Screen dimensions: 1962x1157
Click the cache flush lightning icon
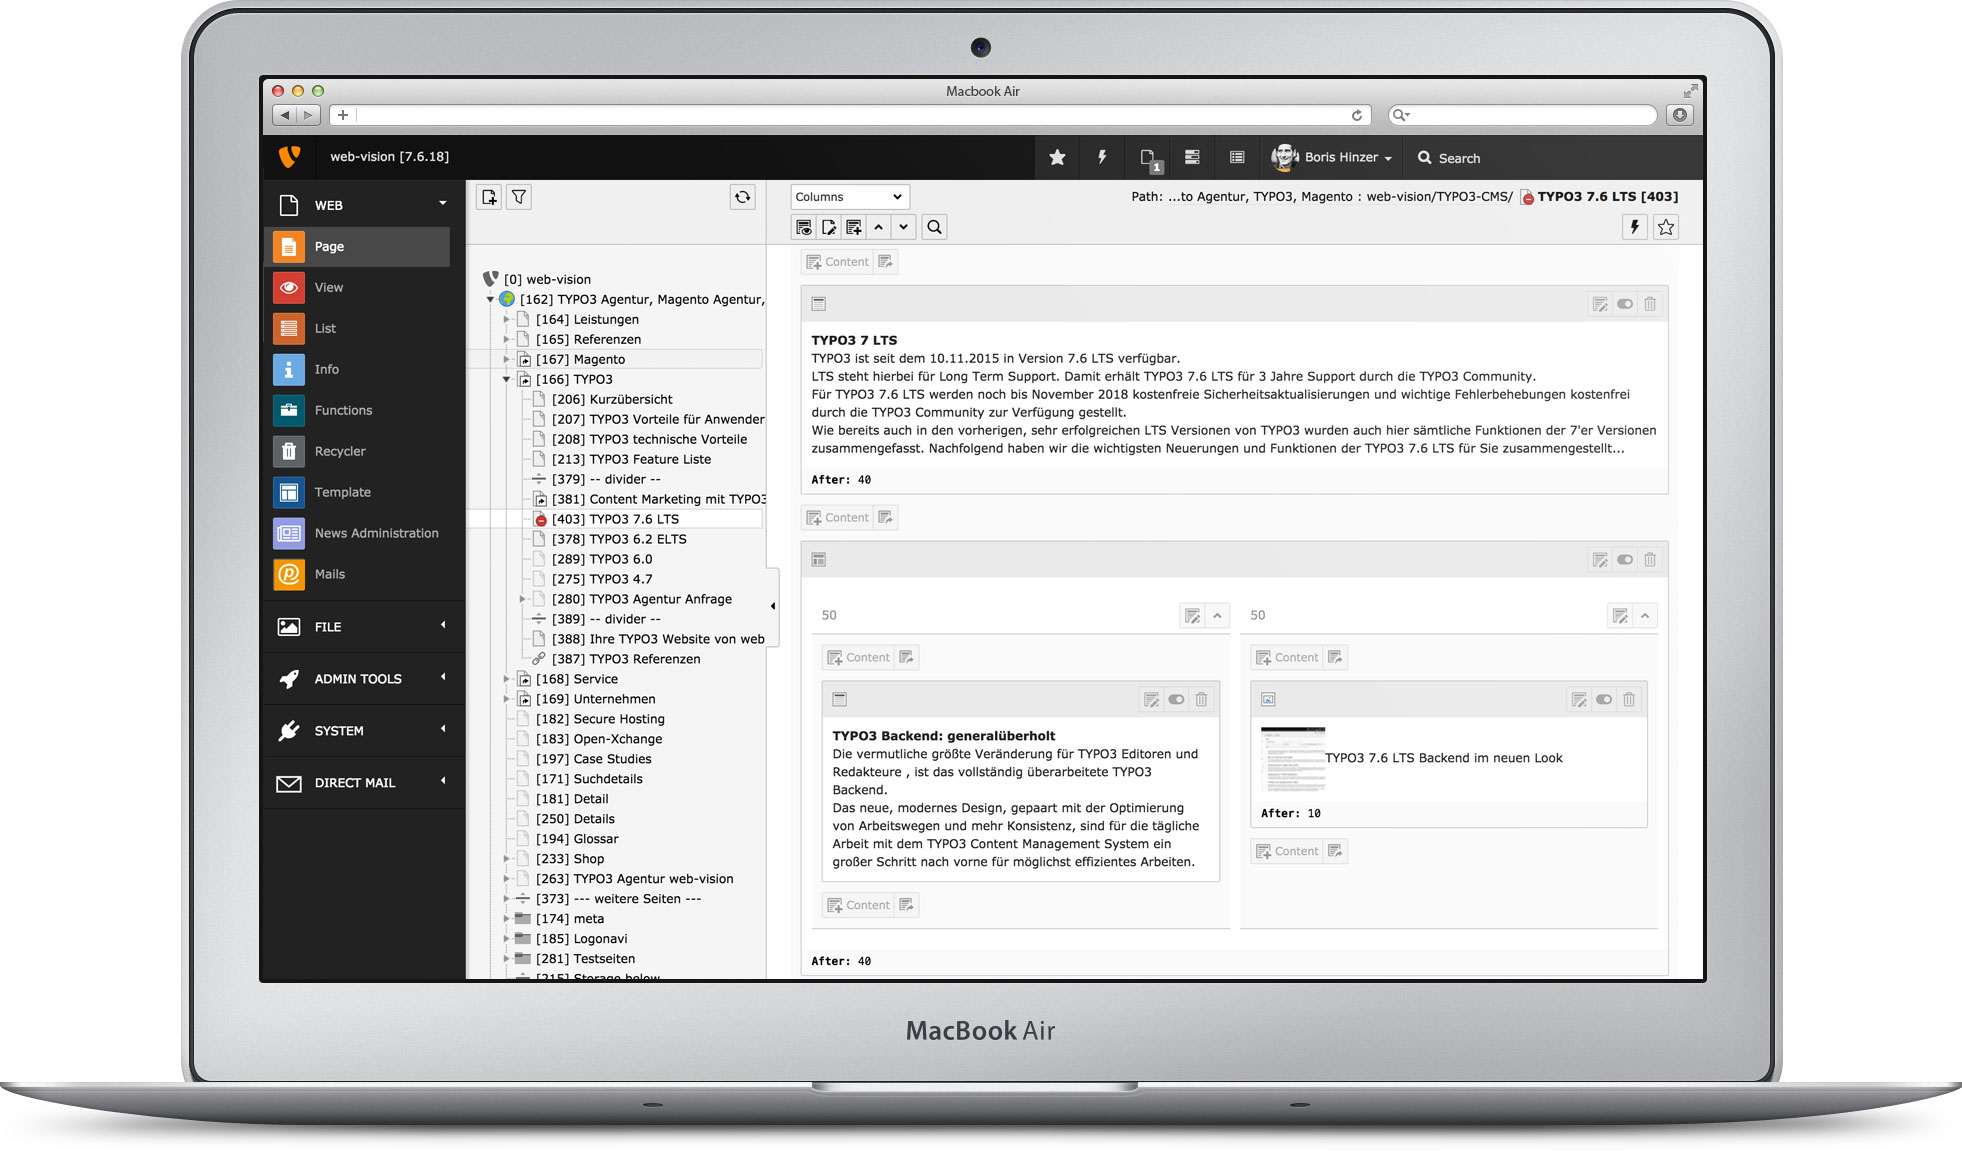(1103, 157)
